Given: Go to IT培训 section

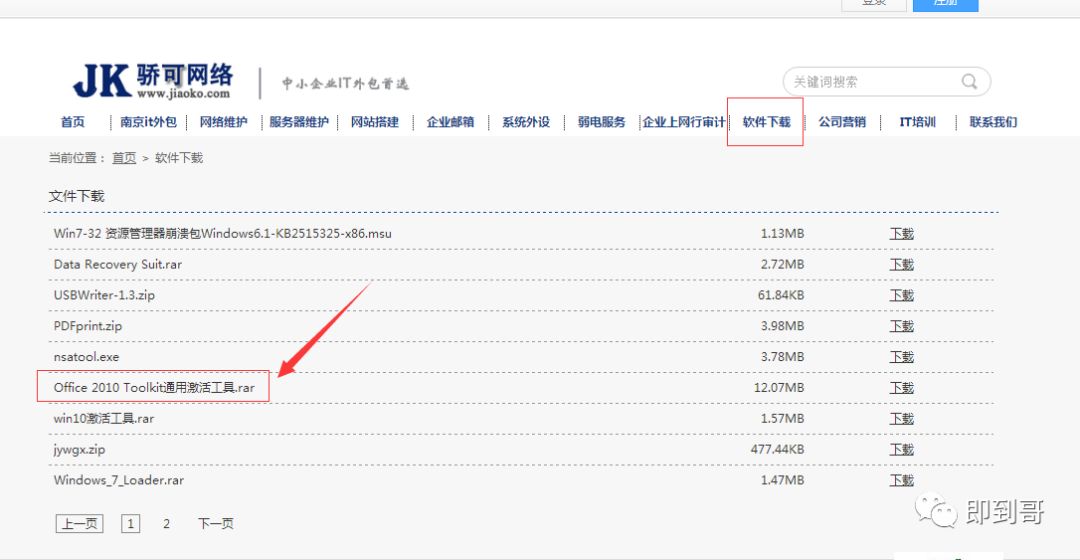Looking at the screenshot, I should coord(917,122).
